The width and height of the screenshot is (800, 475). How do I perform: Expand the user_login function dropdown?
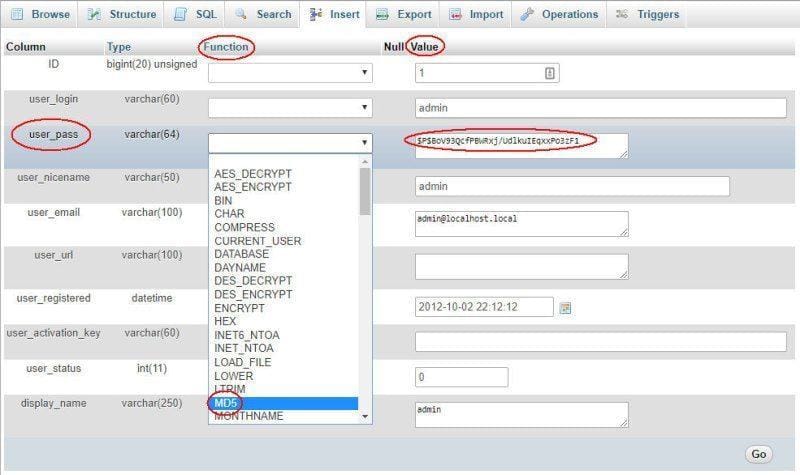290,108
